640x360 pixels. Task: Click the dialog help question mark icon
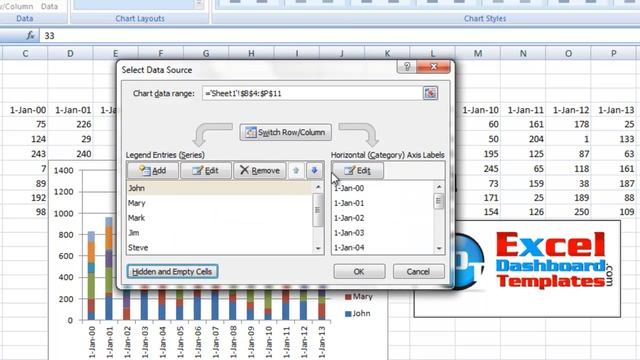tap(407, 67)
